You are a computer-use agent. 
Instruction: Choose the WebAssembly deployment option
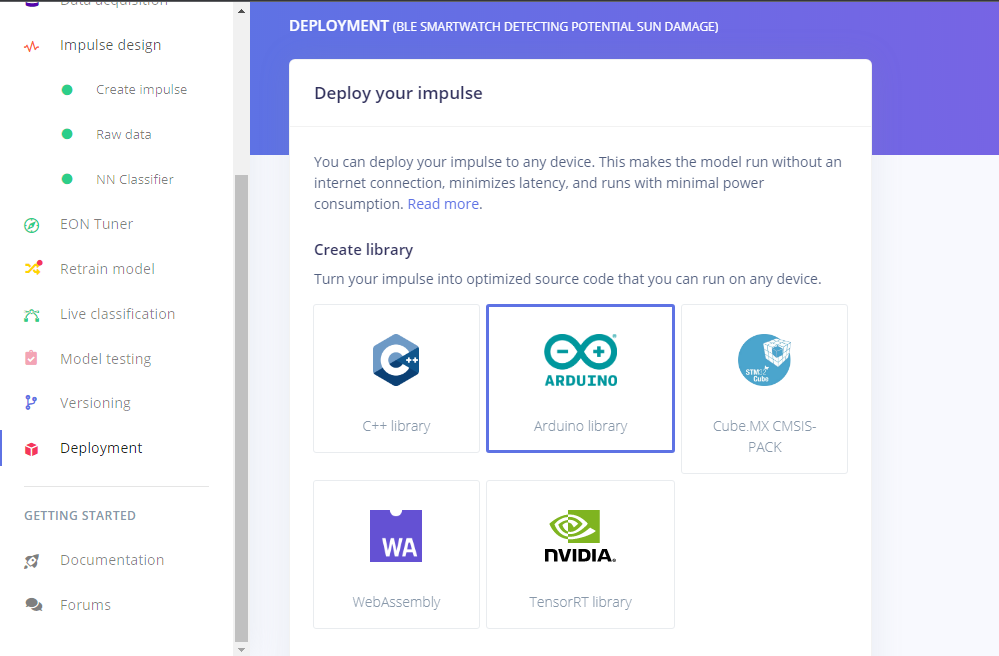pos(396,554)
